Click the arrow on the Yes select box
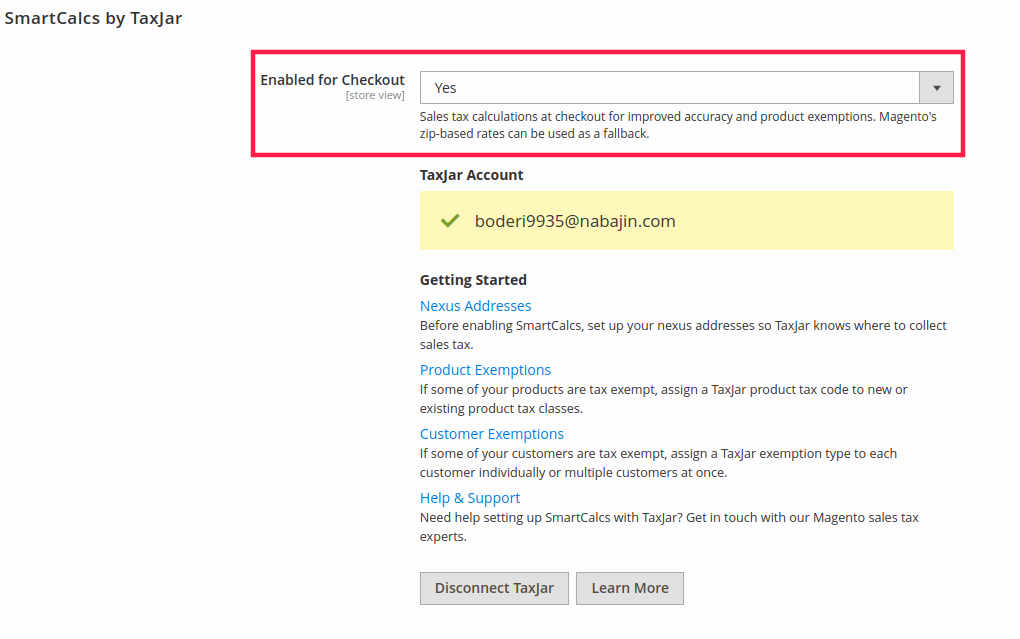This screenshot has width=1020, height=639. point(936,88)
